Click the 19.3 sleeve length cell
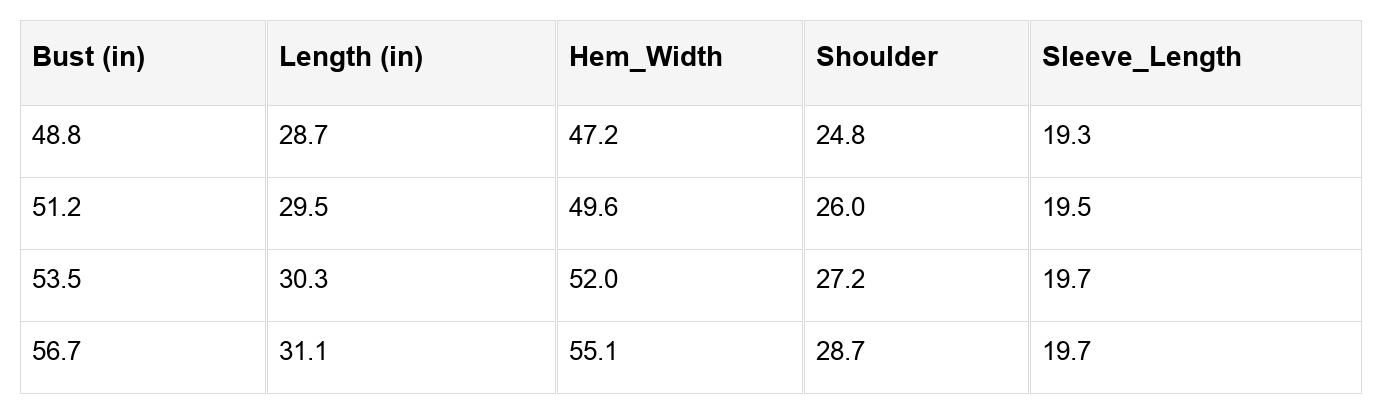 point(1066,136)
